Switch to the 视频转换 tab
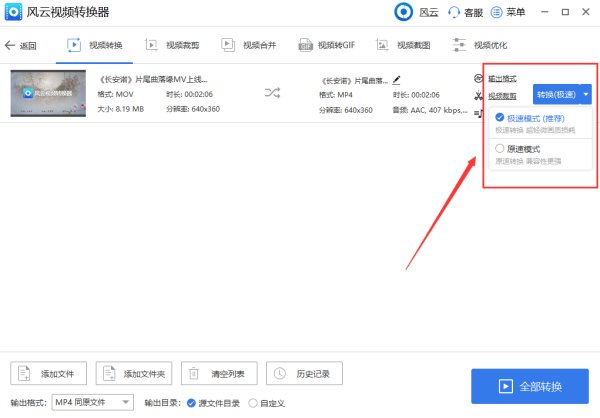 click(95, 45)
